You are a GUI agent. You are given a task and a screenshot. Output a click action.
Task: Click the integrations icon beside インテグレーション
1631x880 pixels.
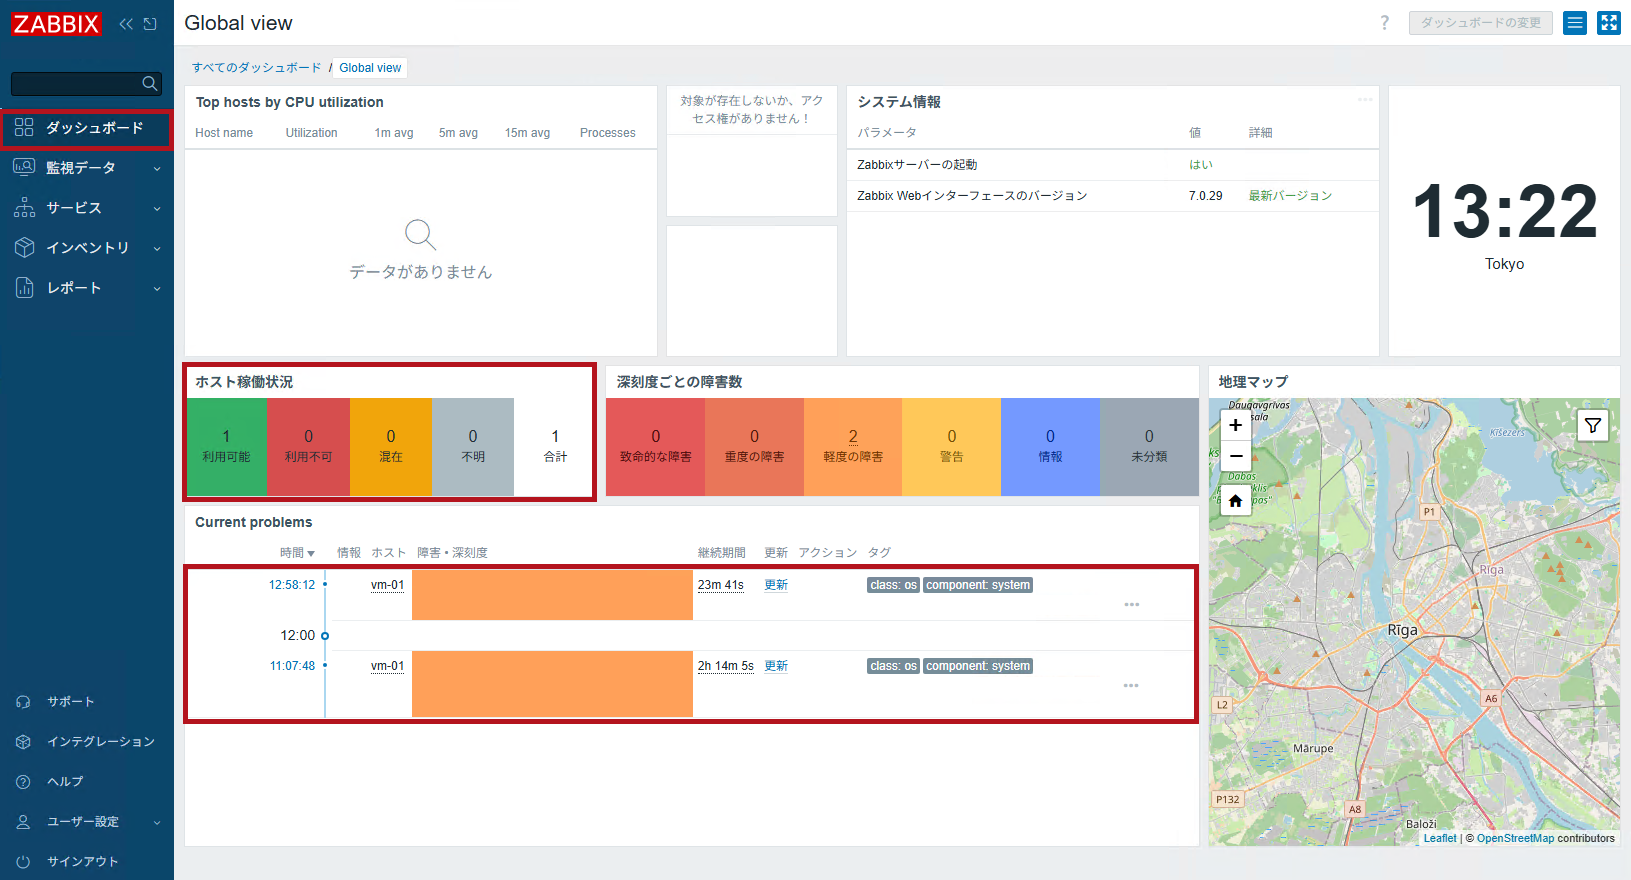click(23, 742)
